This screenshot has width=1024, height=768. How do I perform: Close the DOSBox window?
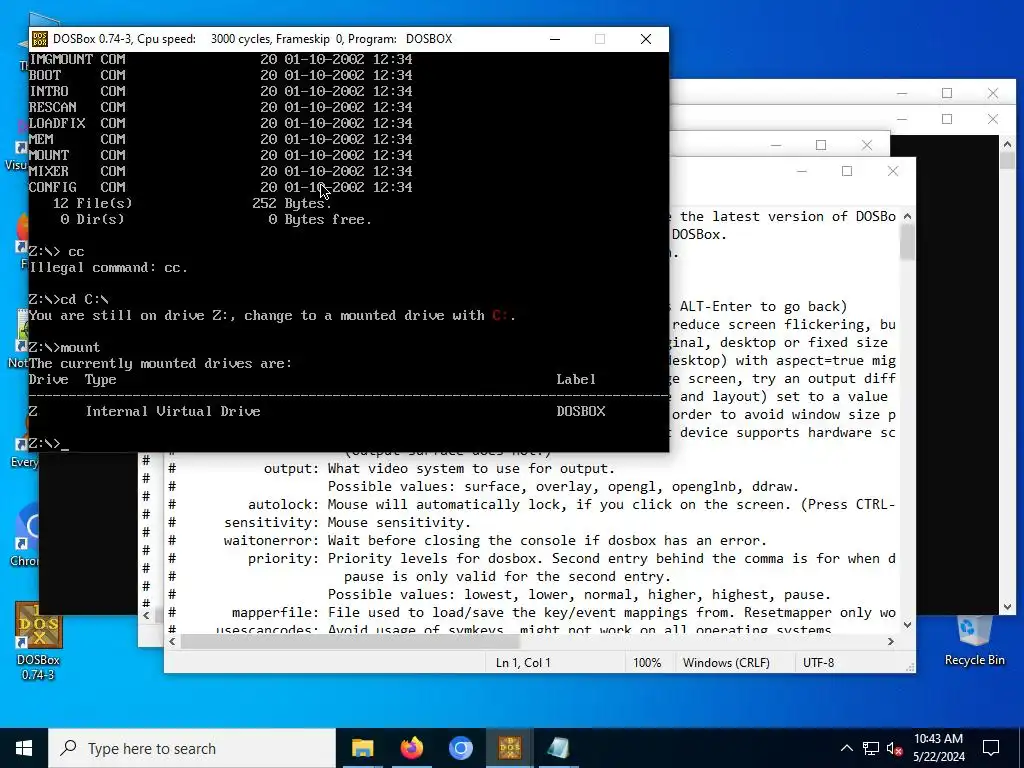(646, 39)
